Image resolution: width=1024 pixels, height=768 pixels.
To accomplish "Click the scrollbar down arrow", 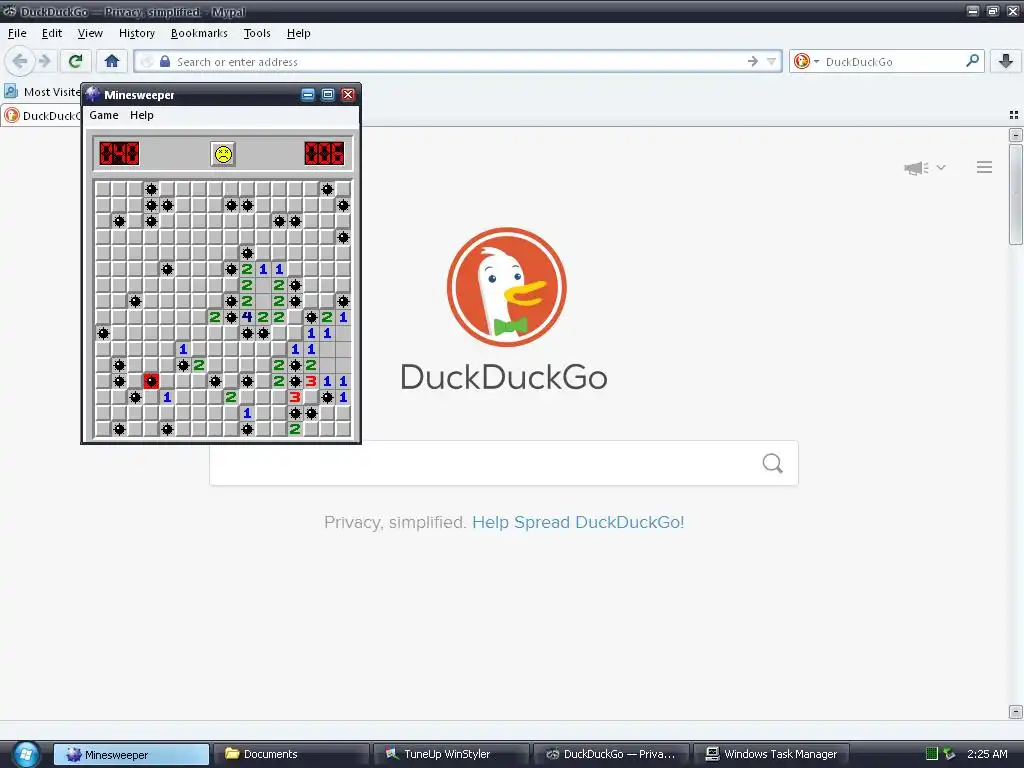I will [1016, 711].
